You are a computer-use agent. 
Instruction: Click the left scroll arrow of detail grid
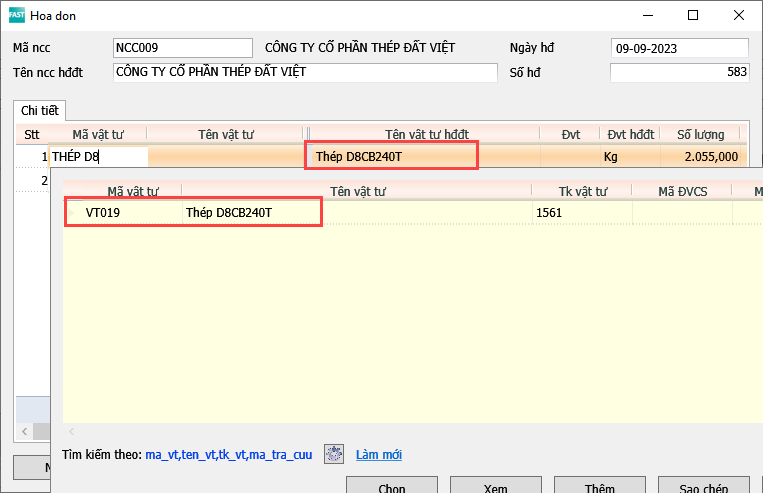[24, 431]
